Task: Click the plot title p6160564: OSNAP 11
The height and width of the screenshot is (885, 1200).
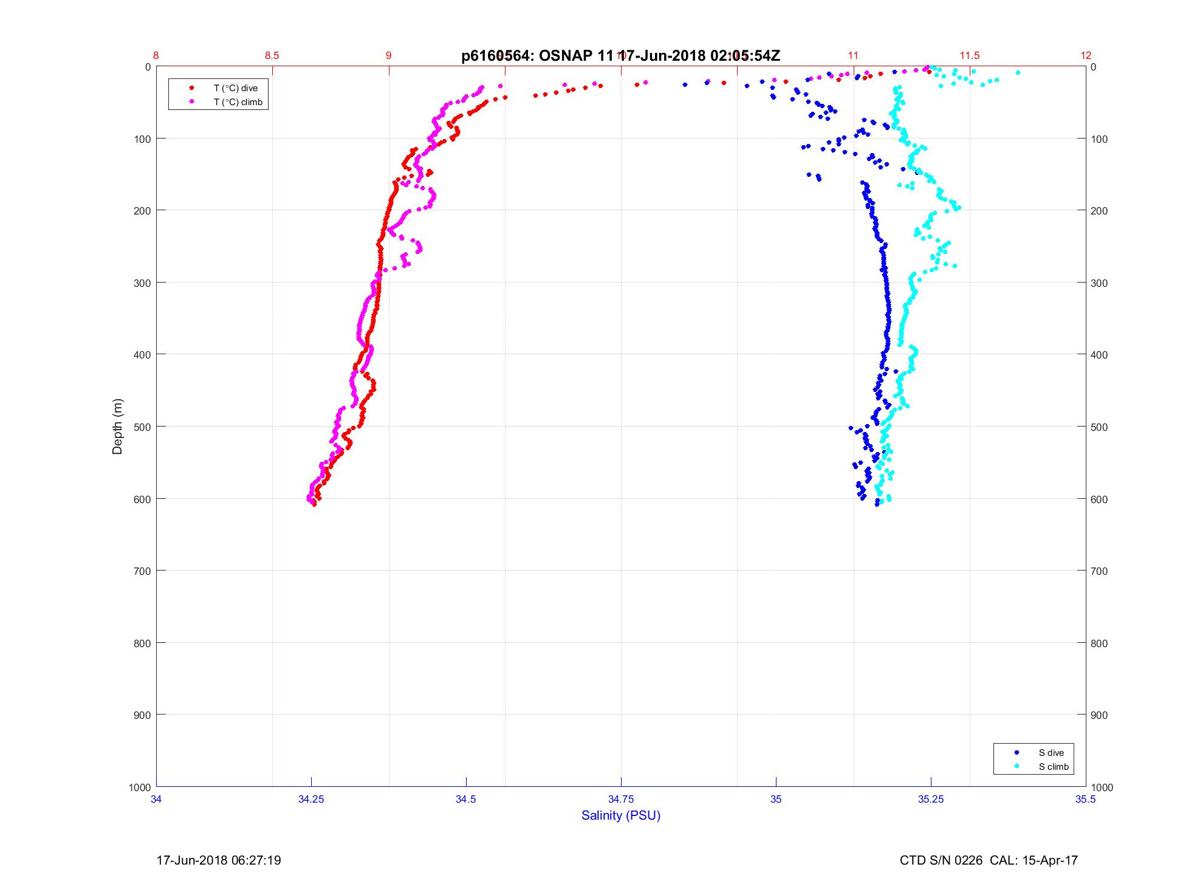Action: [536, 56]
